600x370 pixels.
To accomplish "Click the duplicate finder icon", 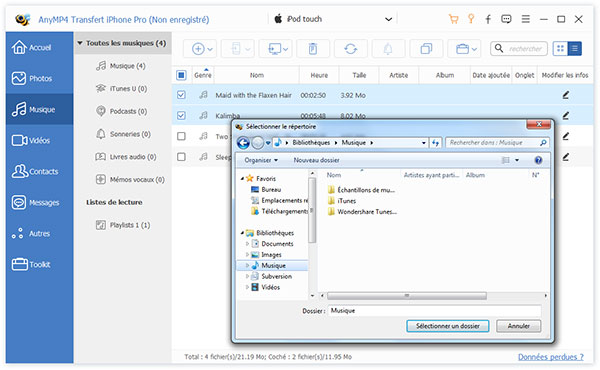I will point(426,49).
